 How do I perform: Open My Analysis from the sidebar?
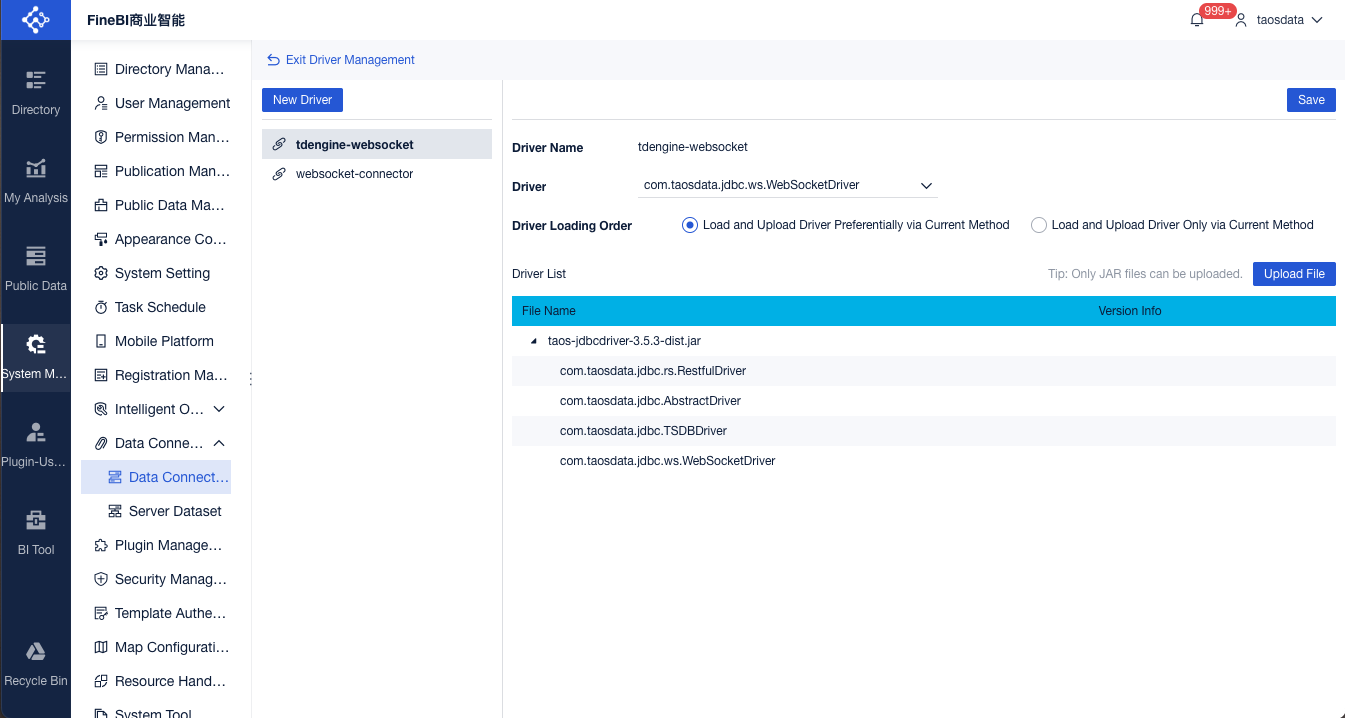pos(36,182)
